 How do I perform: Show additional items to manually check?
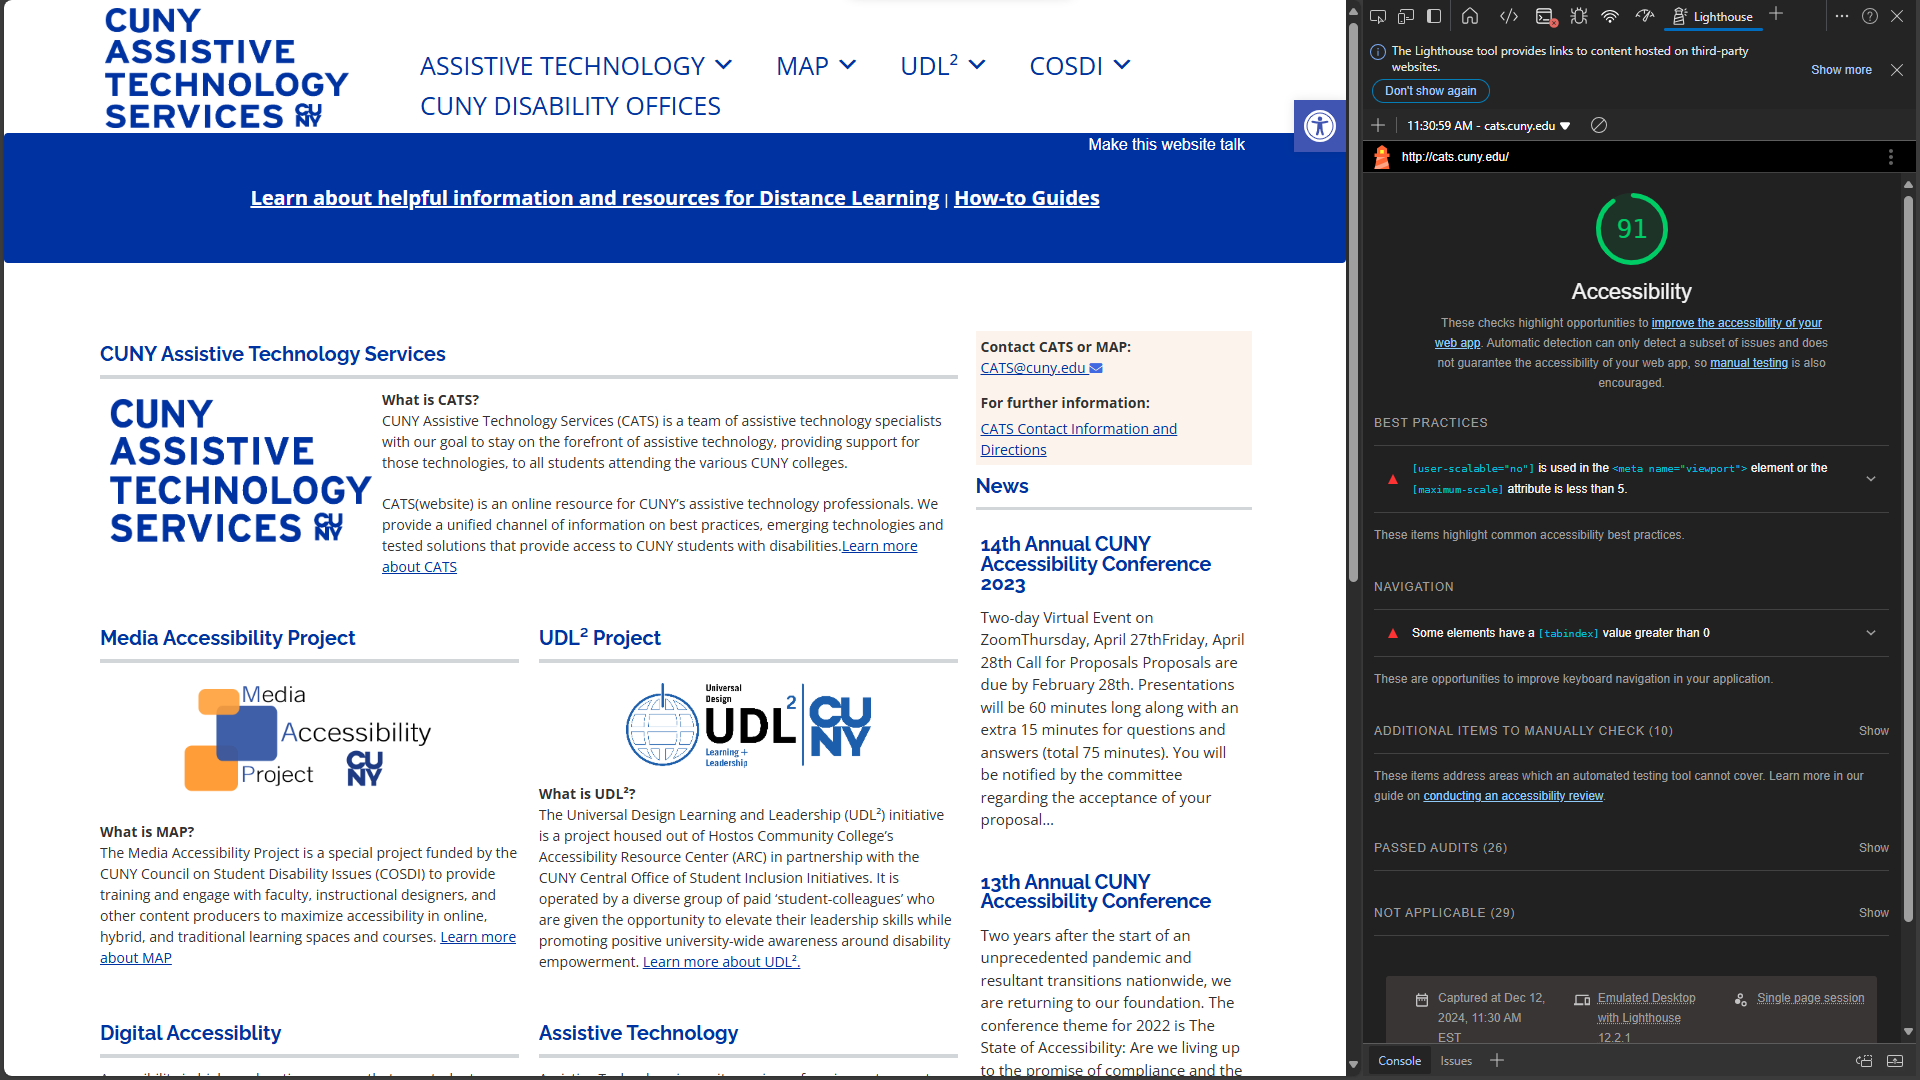(x=1873, y=731)
